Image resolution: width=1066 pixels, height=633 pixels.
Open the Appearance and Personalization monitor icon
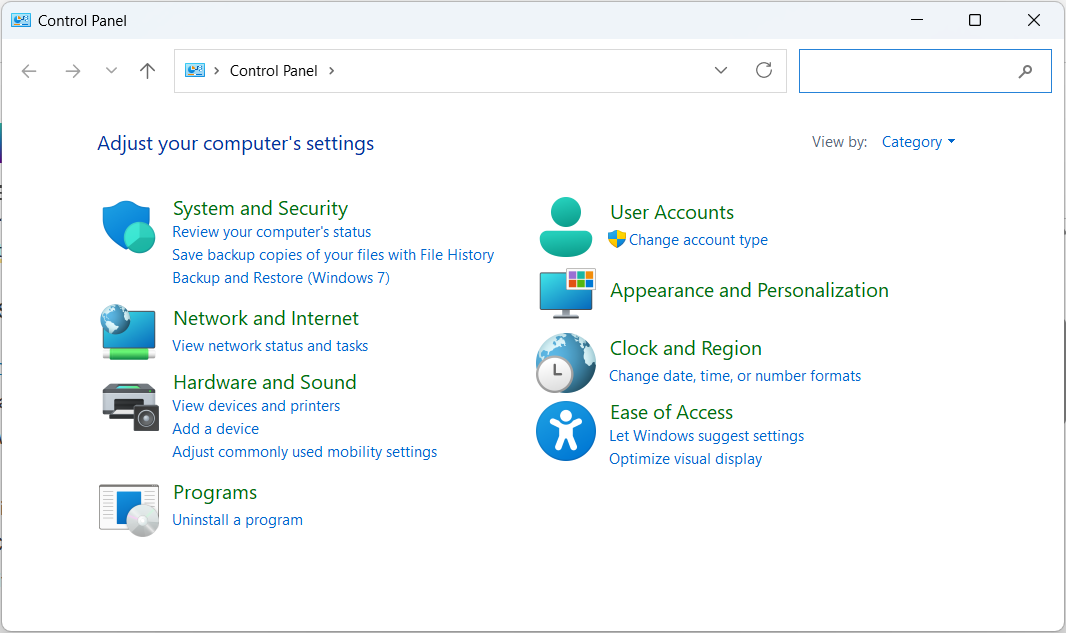coord(567,294)
